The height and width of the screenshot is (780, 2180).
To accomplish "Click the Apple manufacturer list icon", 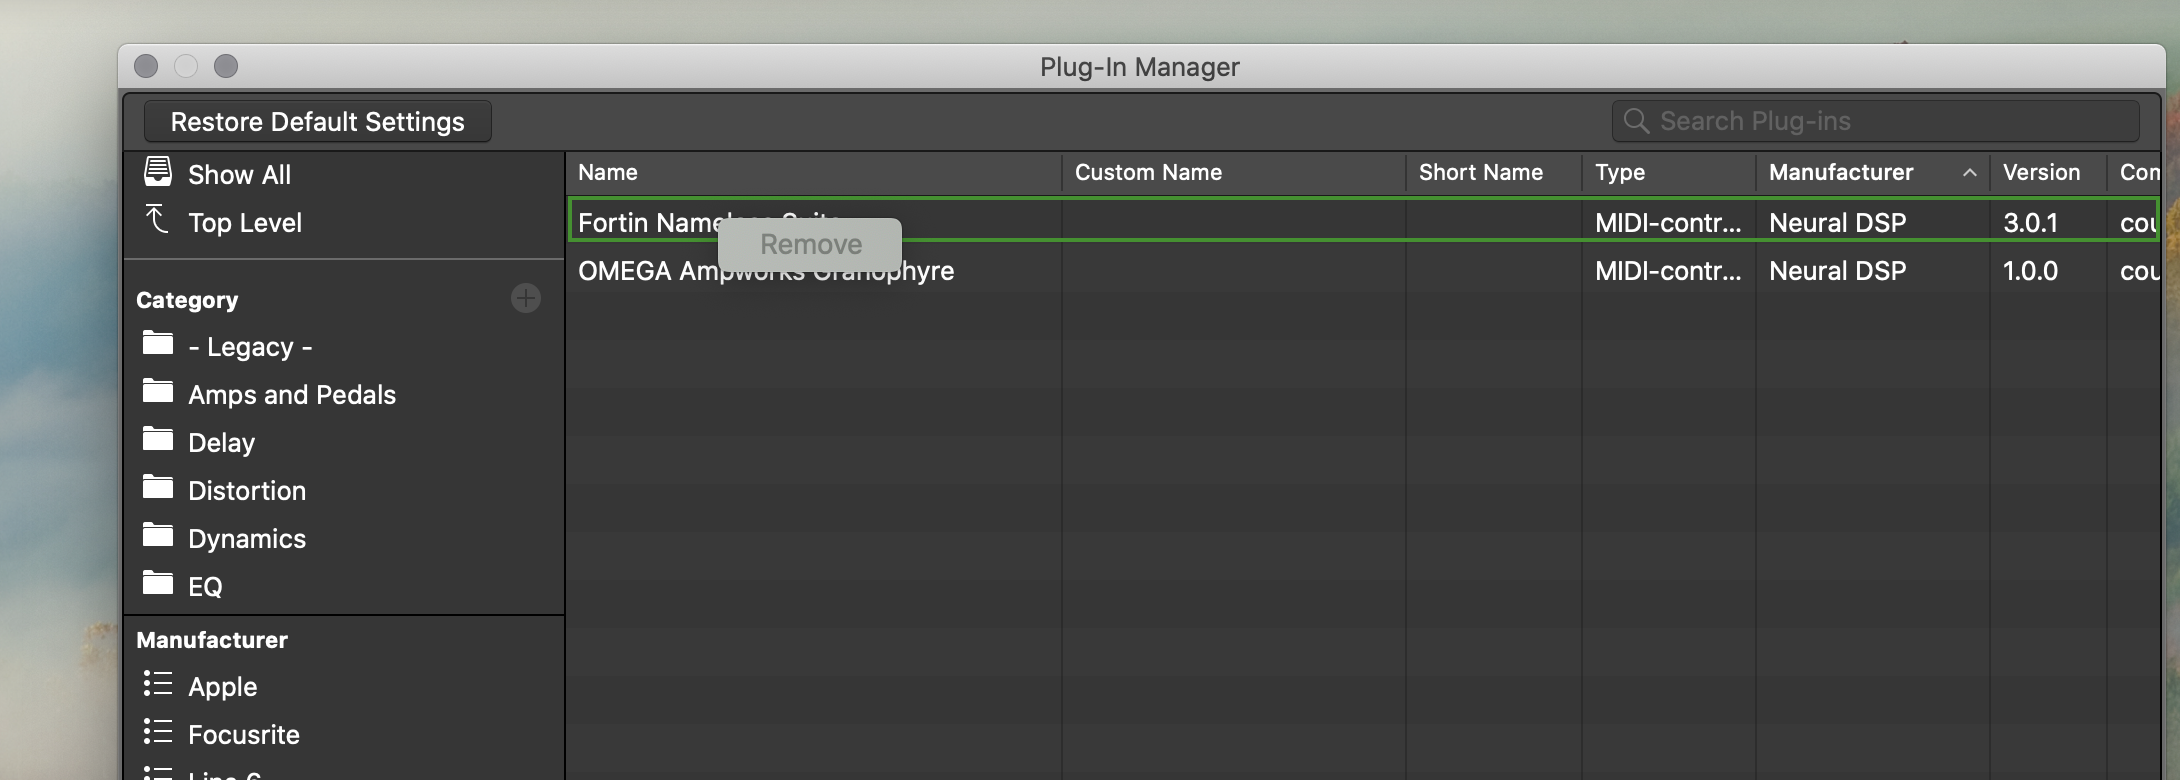I will coord(158,684).
